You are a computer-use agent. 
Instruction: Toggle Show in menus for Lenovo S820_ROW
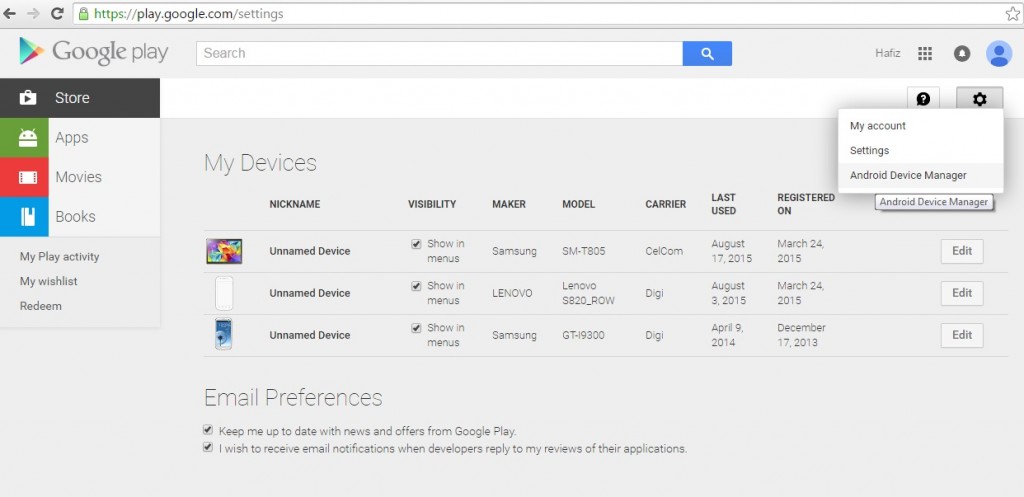coord(416,286)
